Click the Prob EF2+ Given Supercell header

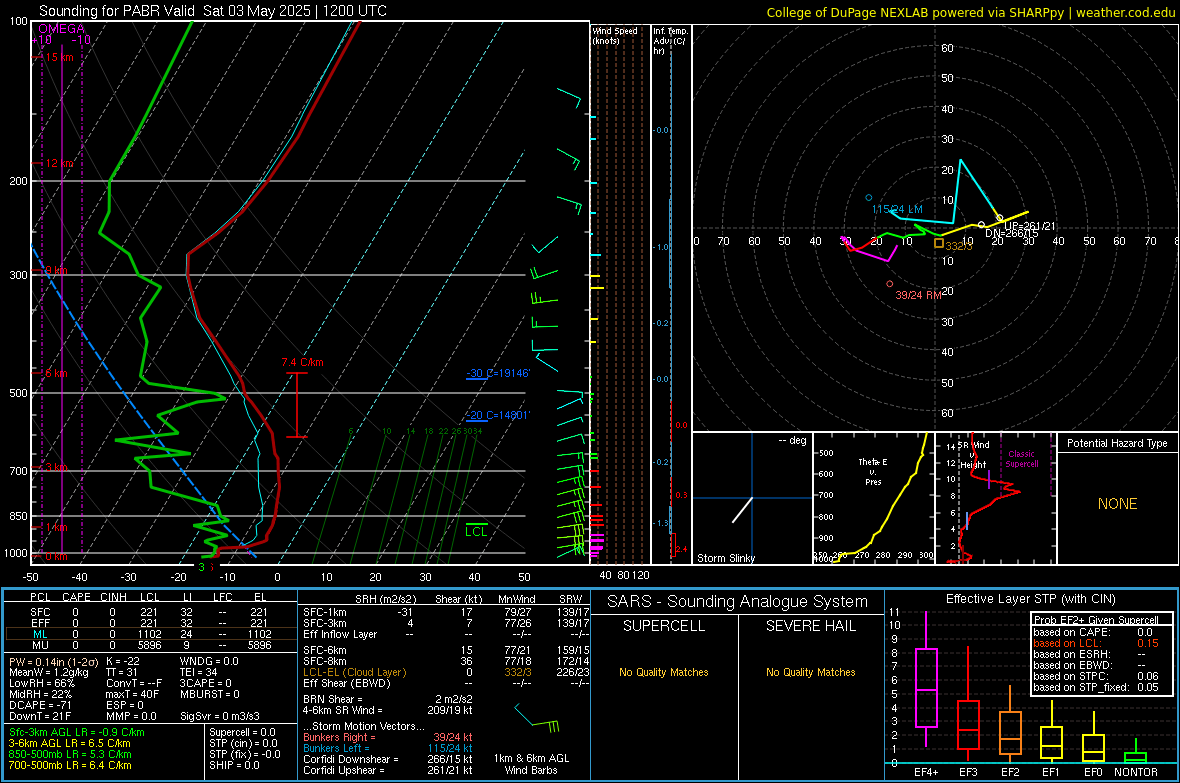(1096, 620)
